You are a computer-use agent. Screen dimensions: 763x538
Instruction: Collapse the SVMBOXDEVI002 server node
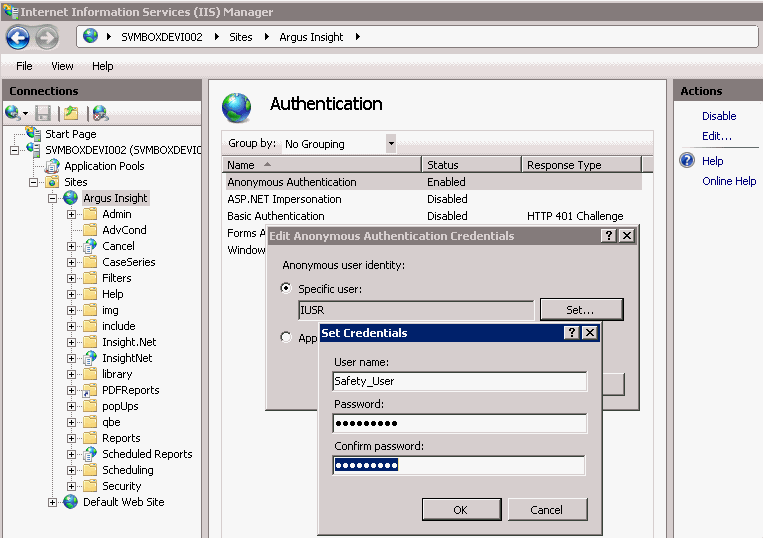tap(15, 150)
